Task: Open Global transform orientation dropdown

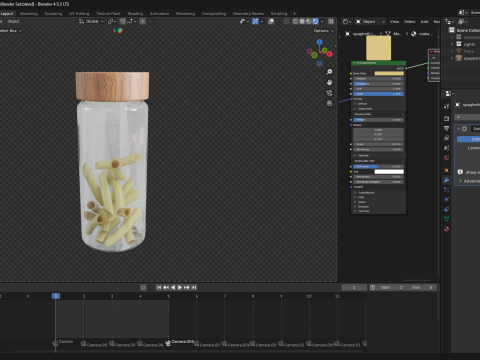Action: [x=91, y=21]
